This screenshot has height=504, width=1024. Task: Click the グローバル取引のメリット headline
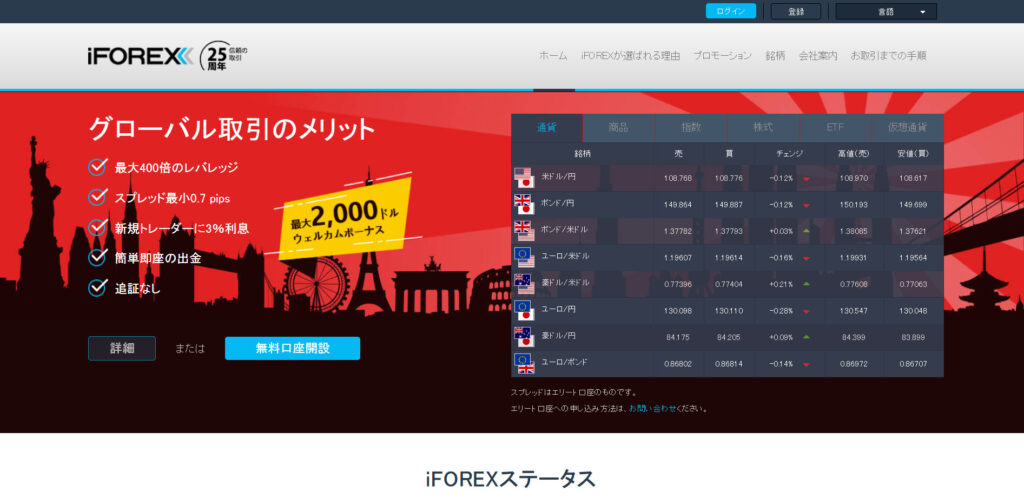click(232, 129)
